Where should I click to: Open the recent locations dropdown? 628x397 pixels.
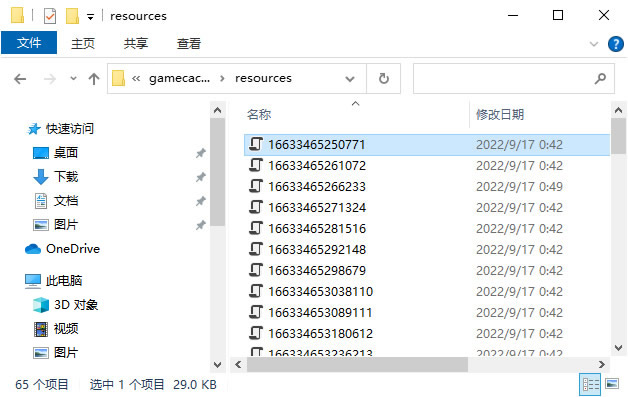pos(73,79)
